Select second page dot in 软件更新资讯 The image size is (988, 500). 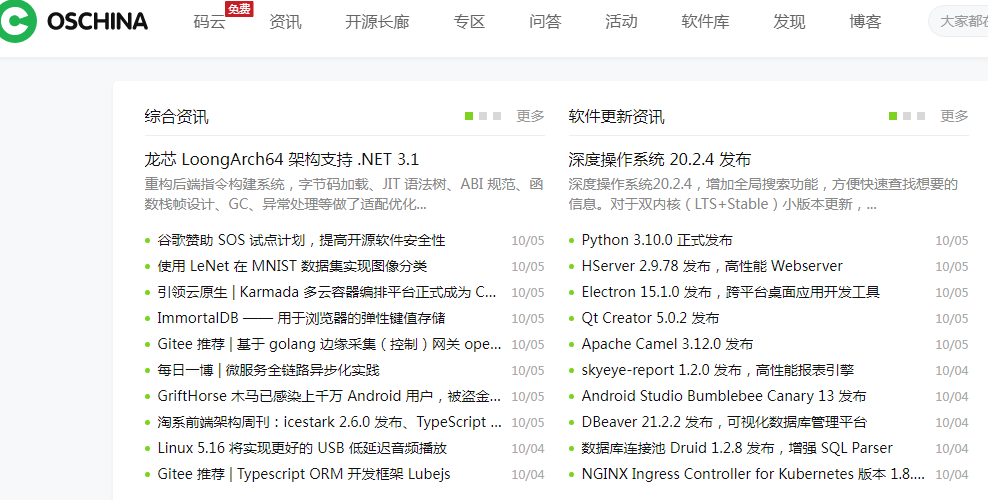(x=907, y=116)
